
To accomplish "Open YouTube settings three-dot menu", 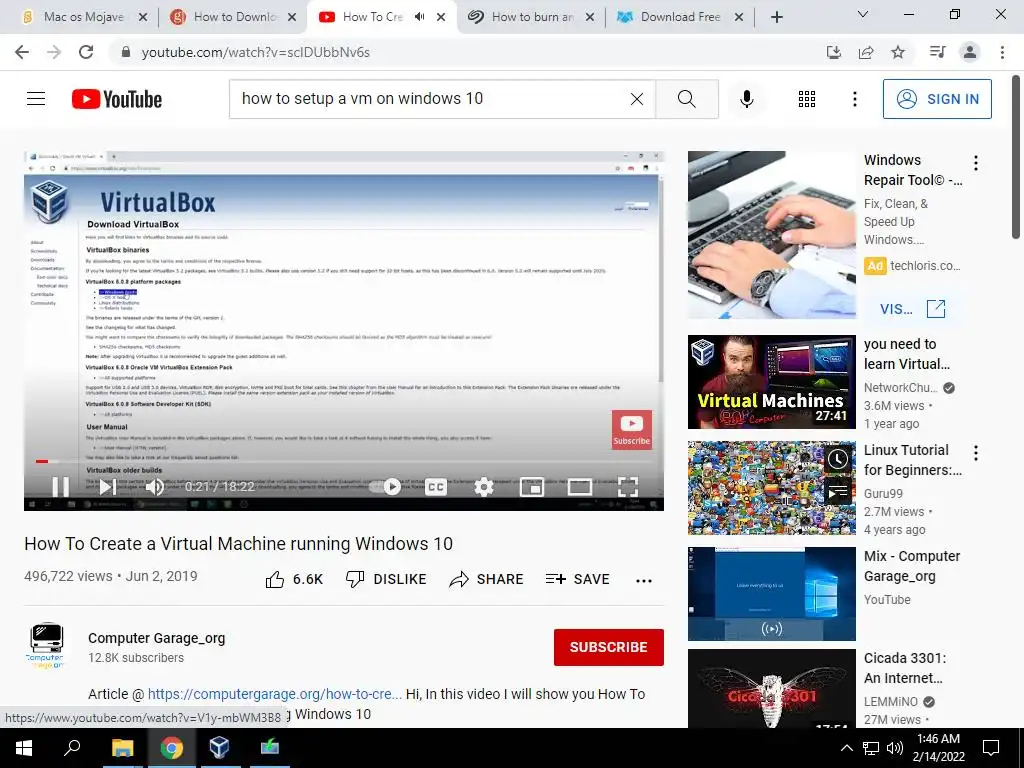I will click(x=855, y=99).
